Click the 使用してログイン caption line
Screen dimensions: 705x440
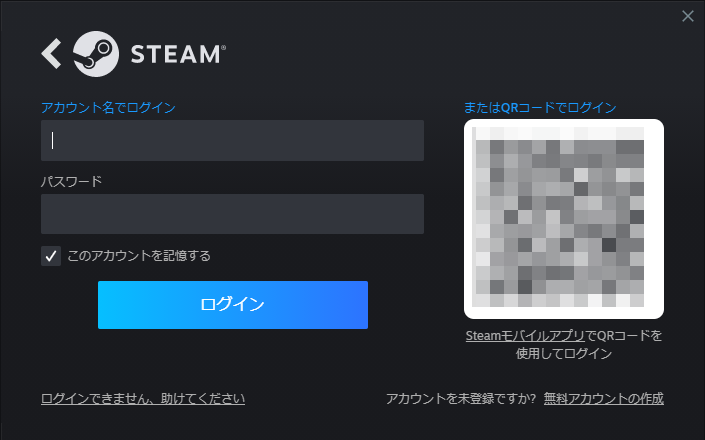[x=564, y=354]
